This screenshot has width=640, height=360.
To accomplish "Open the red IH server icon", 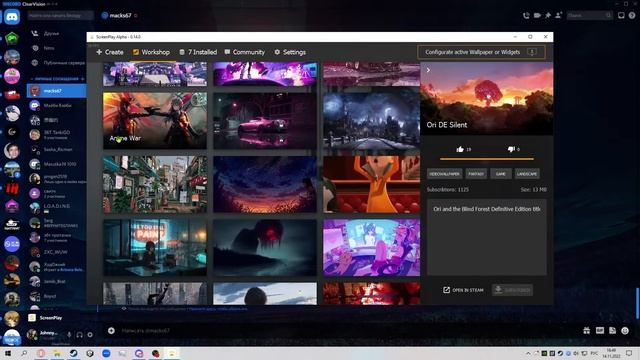I will coord(12,189).
